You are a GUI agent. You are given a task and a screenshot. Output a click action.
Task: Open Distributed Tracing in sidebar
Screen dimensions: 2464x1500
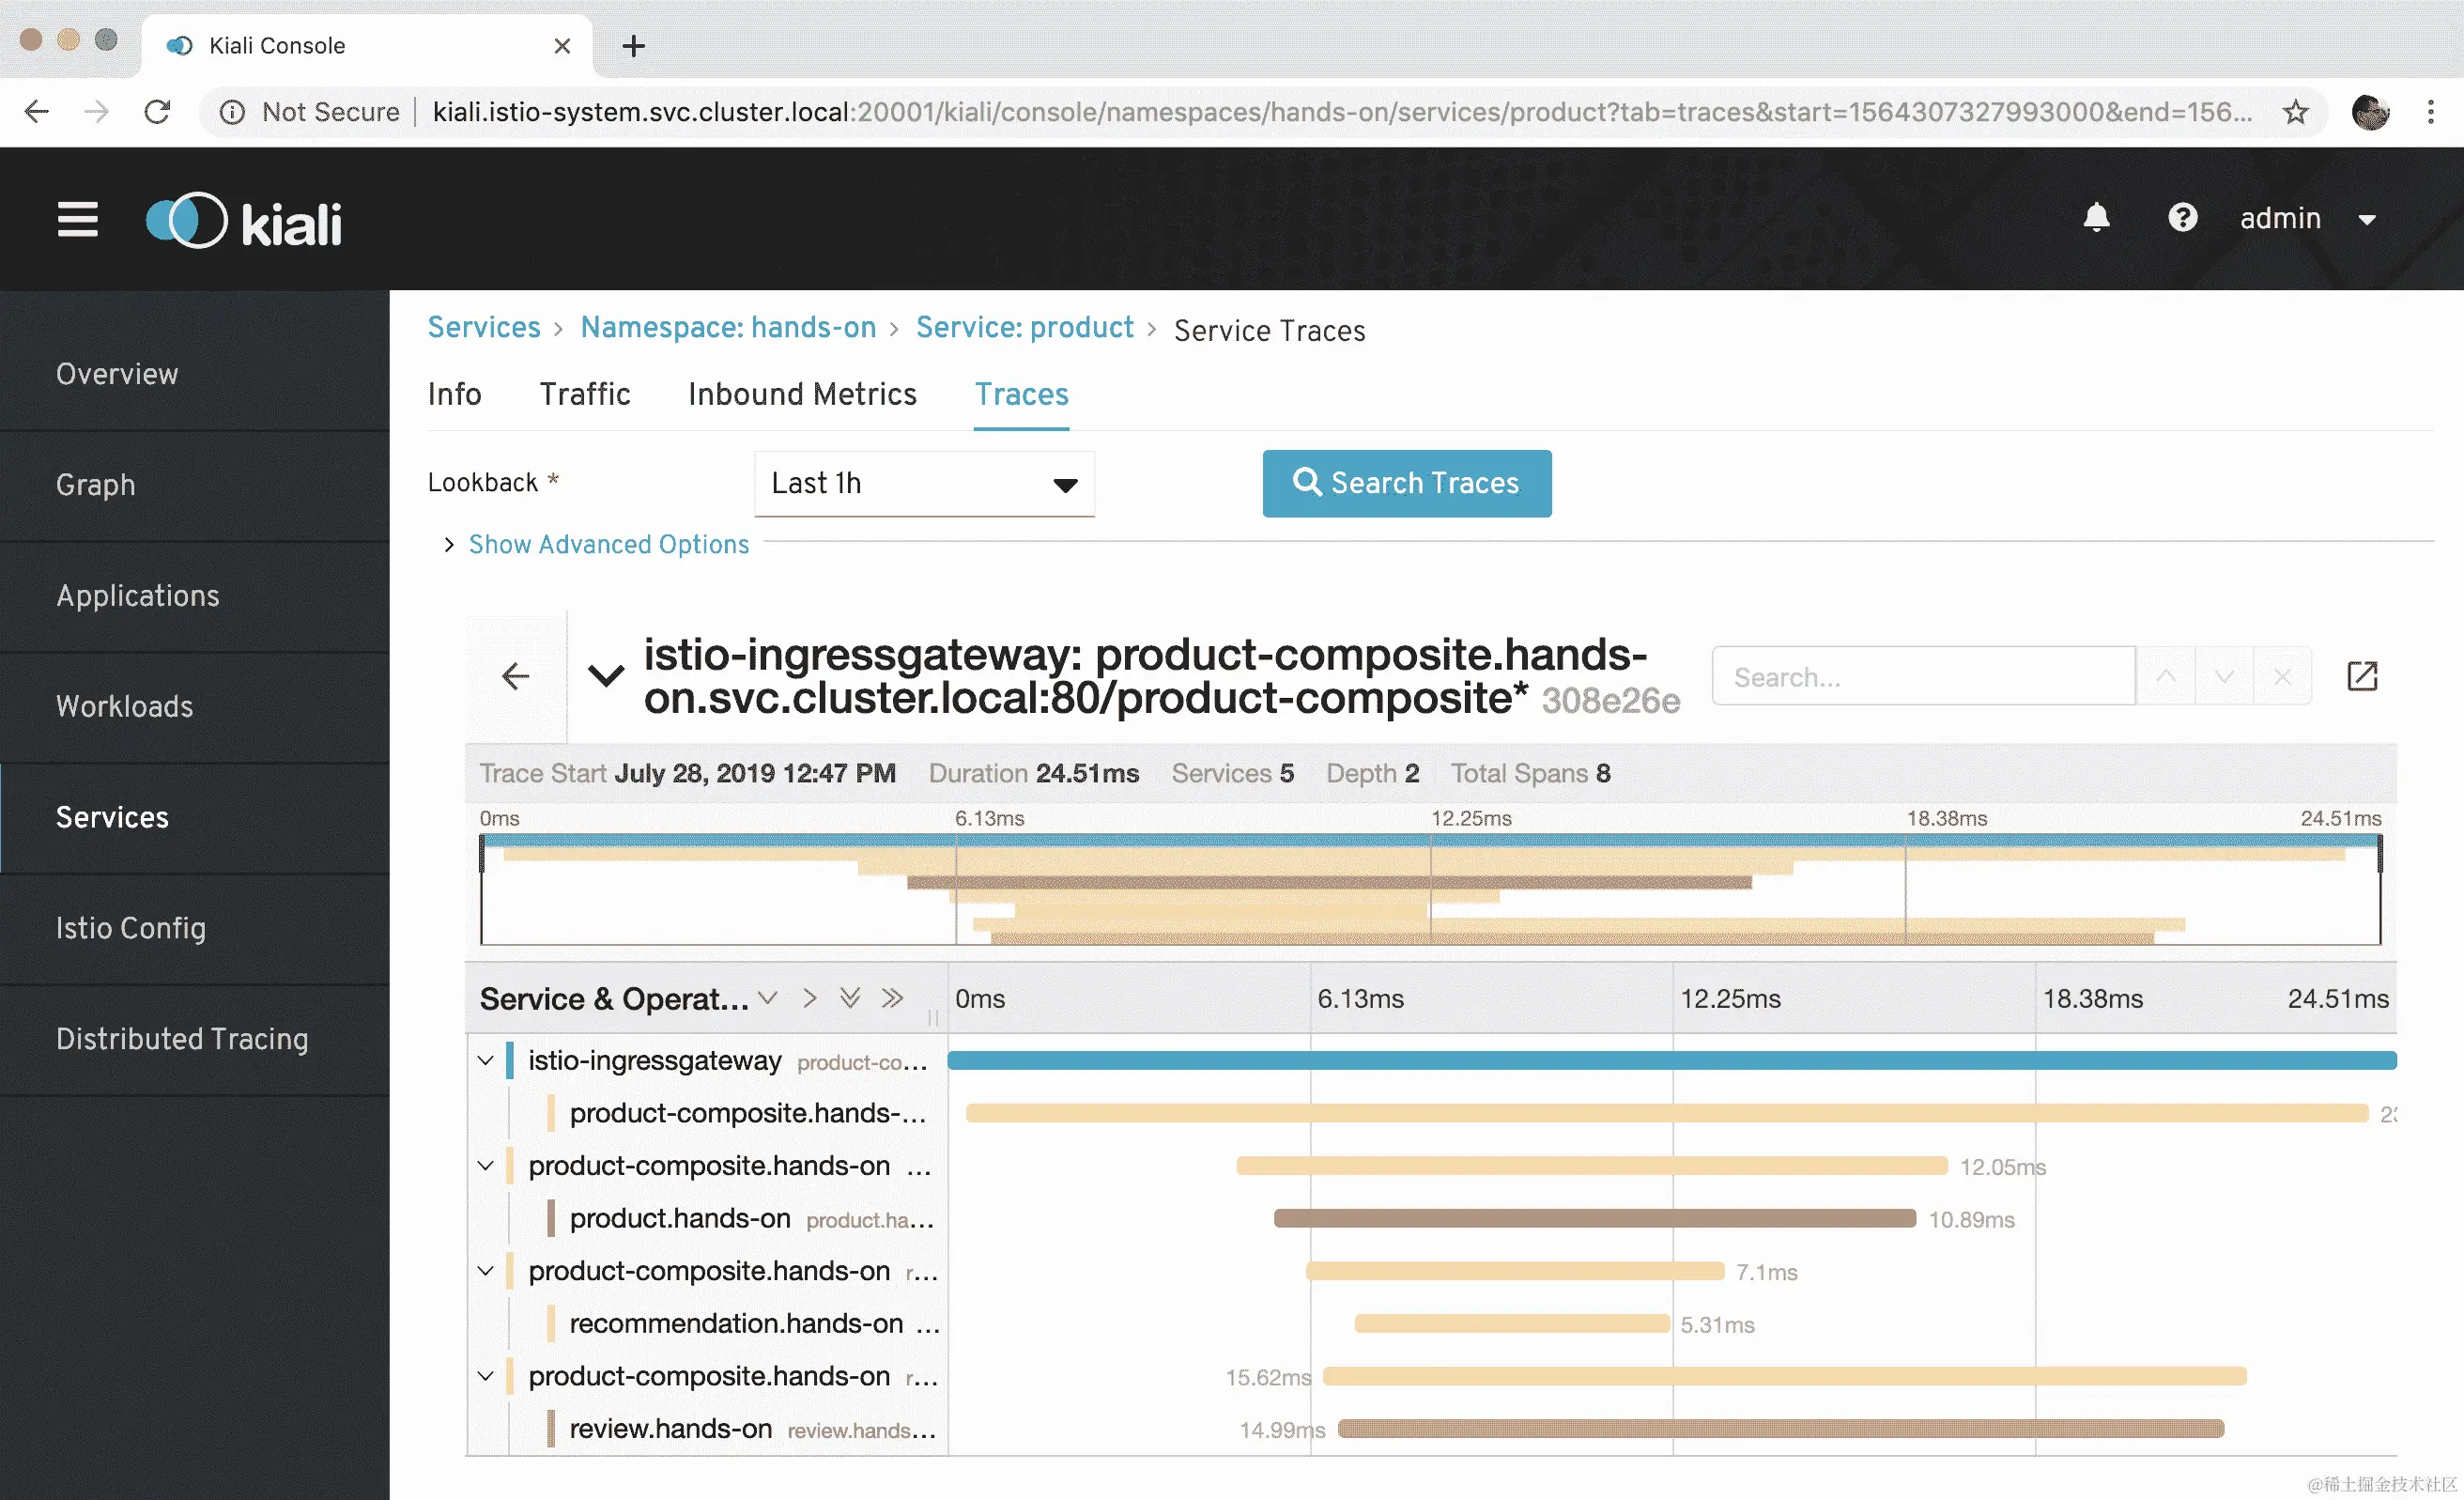pyautogui.click(x=182, y=1039)
